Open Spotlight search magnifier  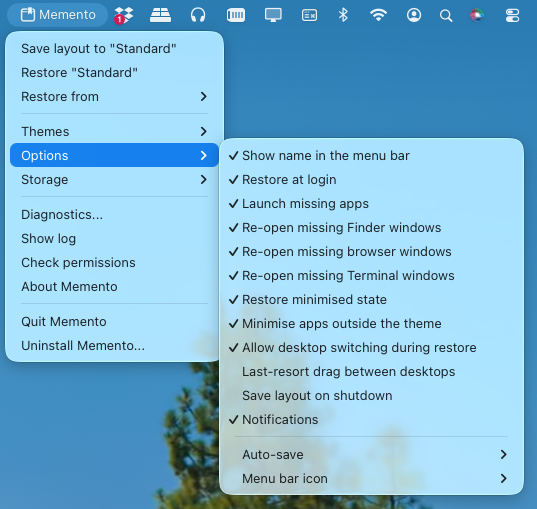446,15
